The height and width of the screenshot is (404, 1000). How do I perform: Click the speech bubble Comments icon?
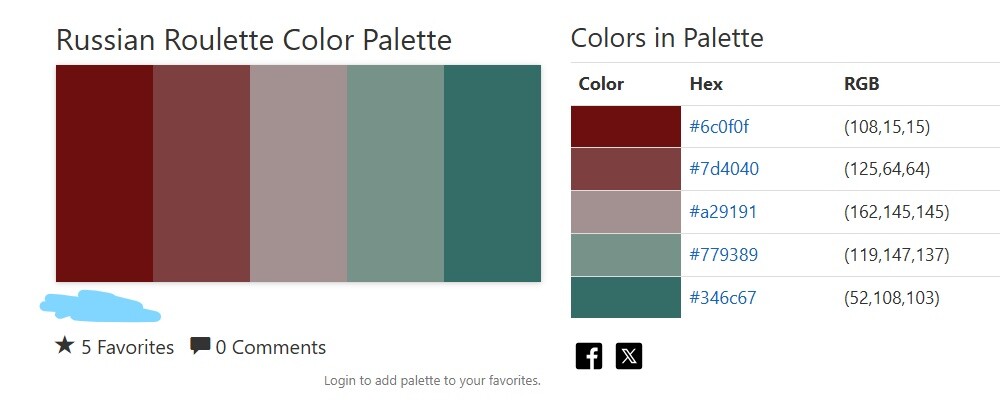click(200, 346)
